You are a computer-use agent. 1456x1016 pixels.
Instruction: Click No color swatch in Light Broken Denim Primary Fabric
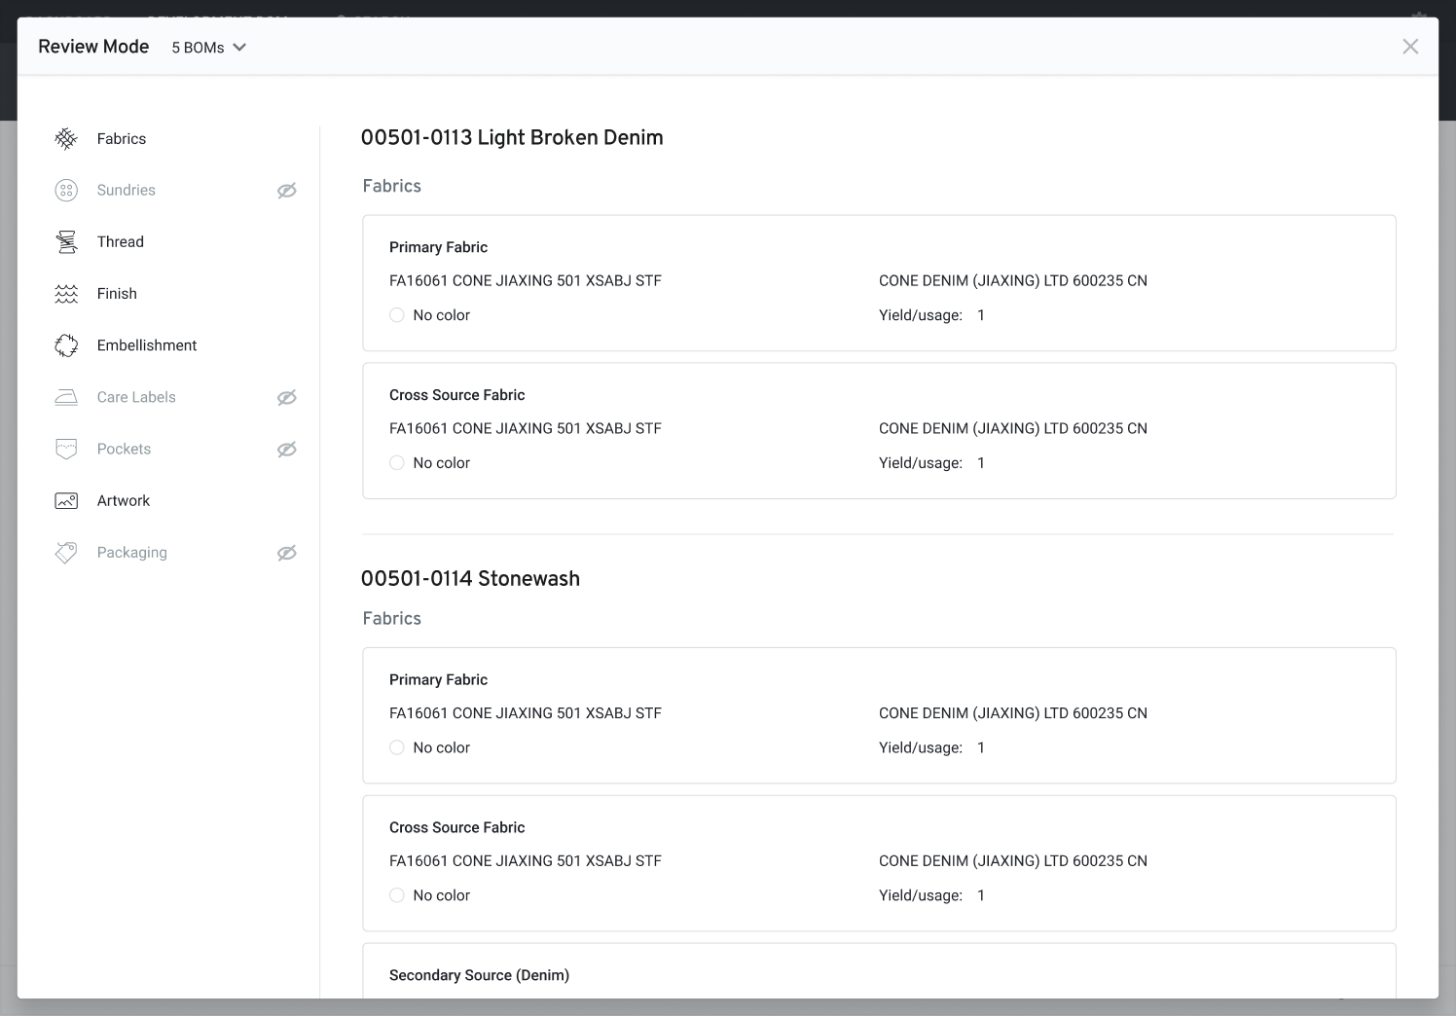click(397, 315)
